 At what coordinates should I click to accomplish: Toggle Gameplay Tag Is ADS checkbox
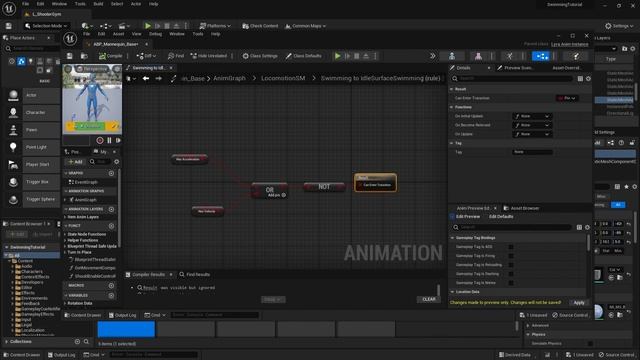click(511, 247)
